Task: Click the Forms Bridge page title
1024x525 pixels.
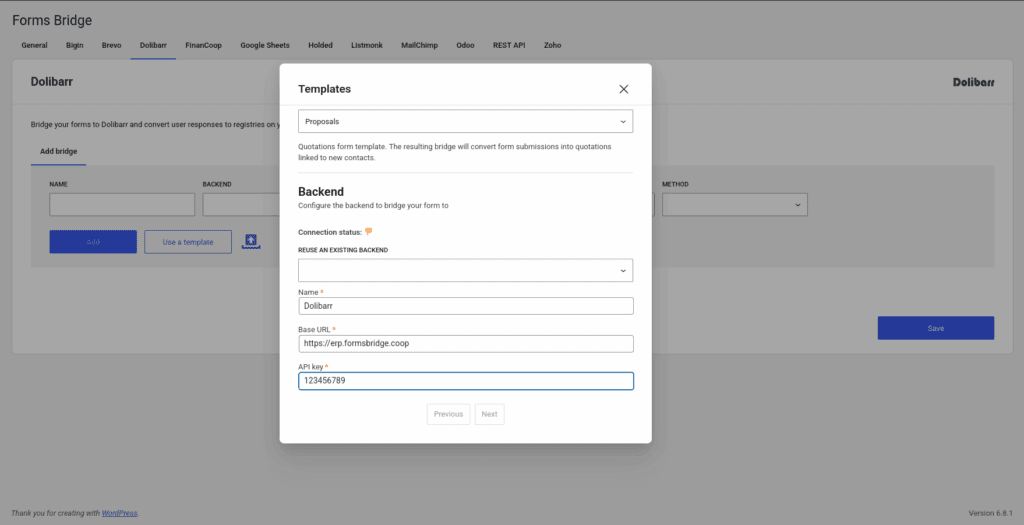Action: [x=52, y=20]
